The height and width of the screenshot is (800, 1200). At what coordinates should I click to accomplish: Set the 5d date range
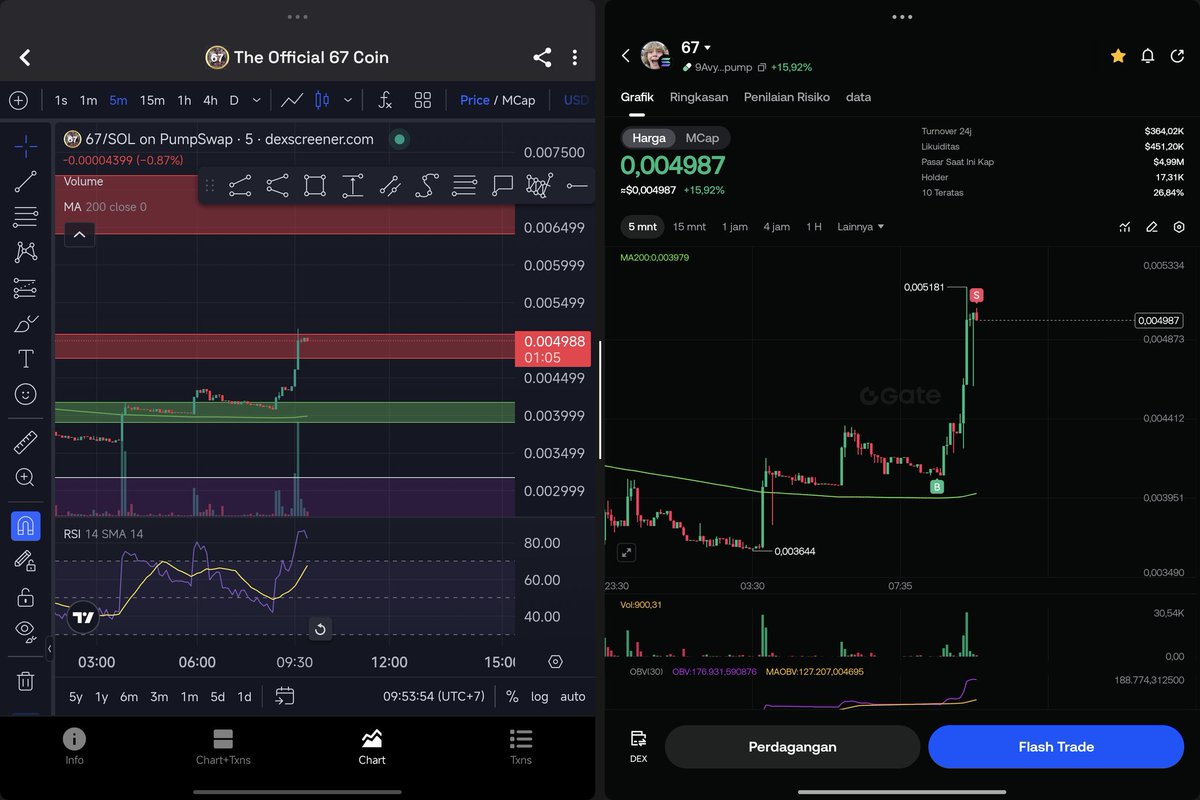217,697
